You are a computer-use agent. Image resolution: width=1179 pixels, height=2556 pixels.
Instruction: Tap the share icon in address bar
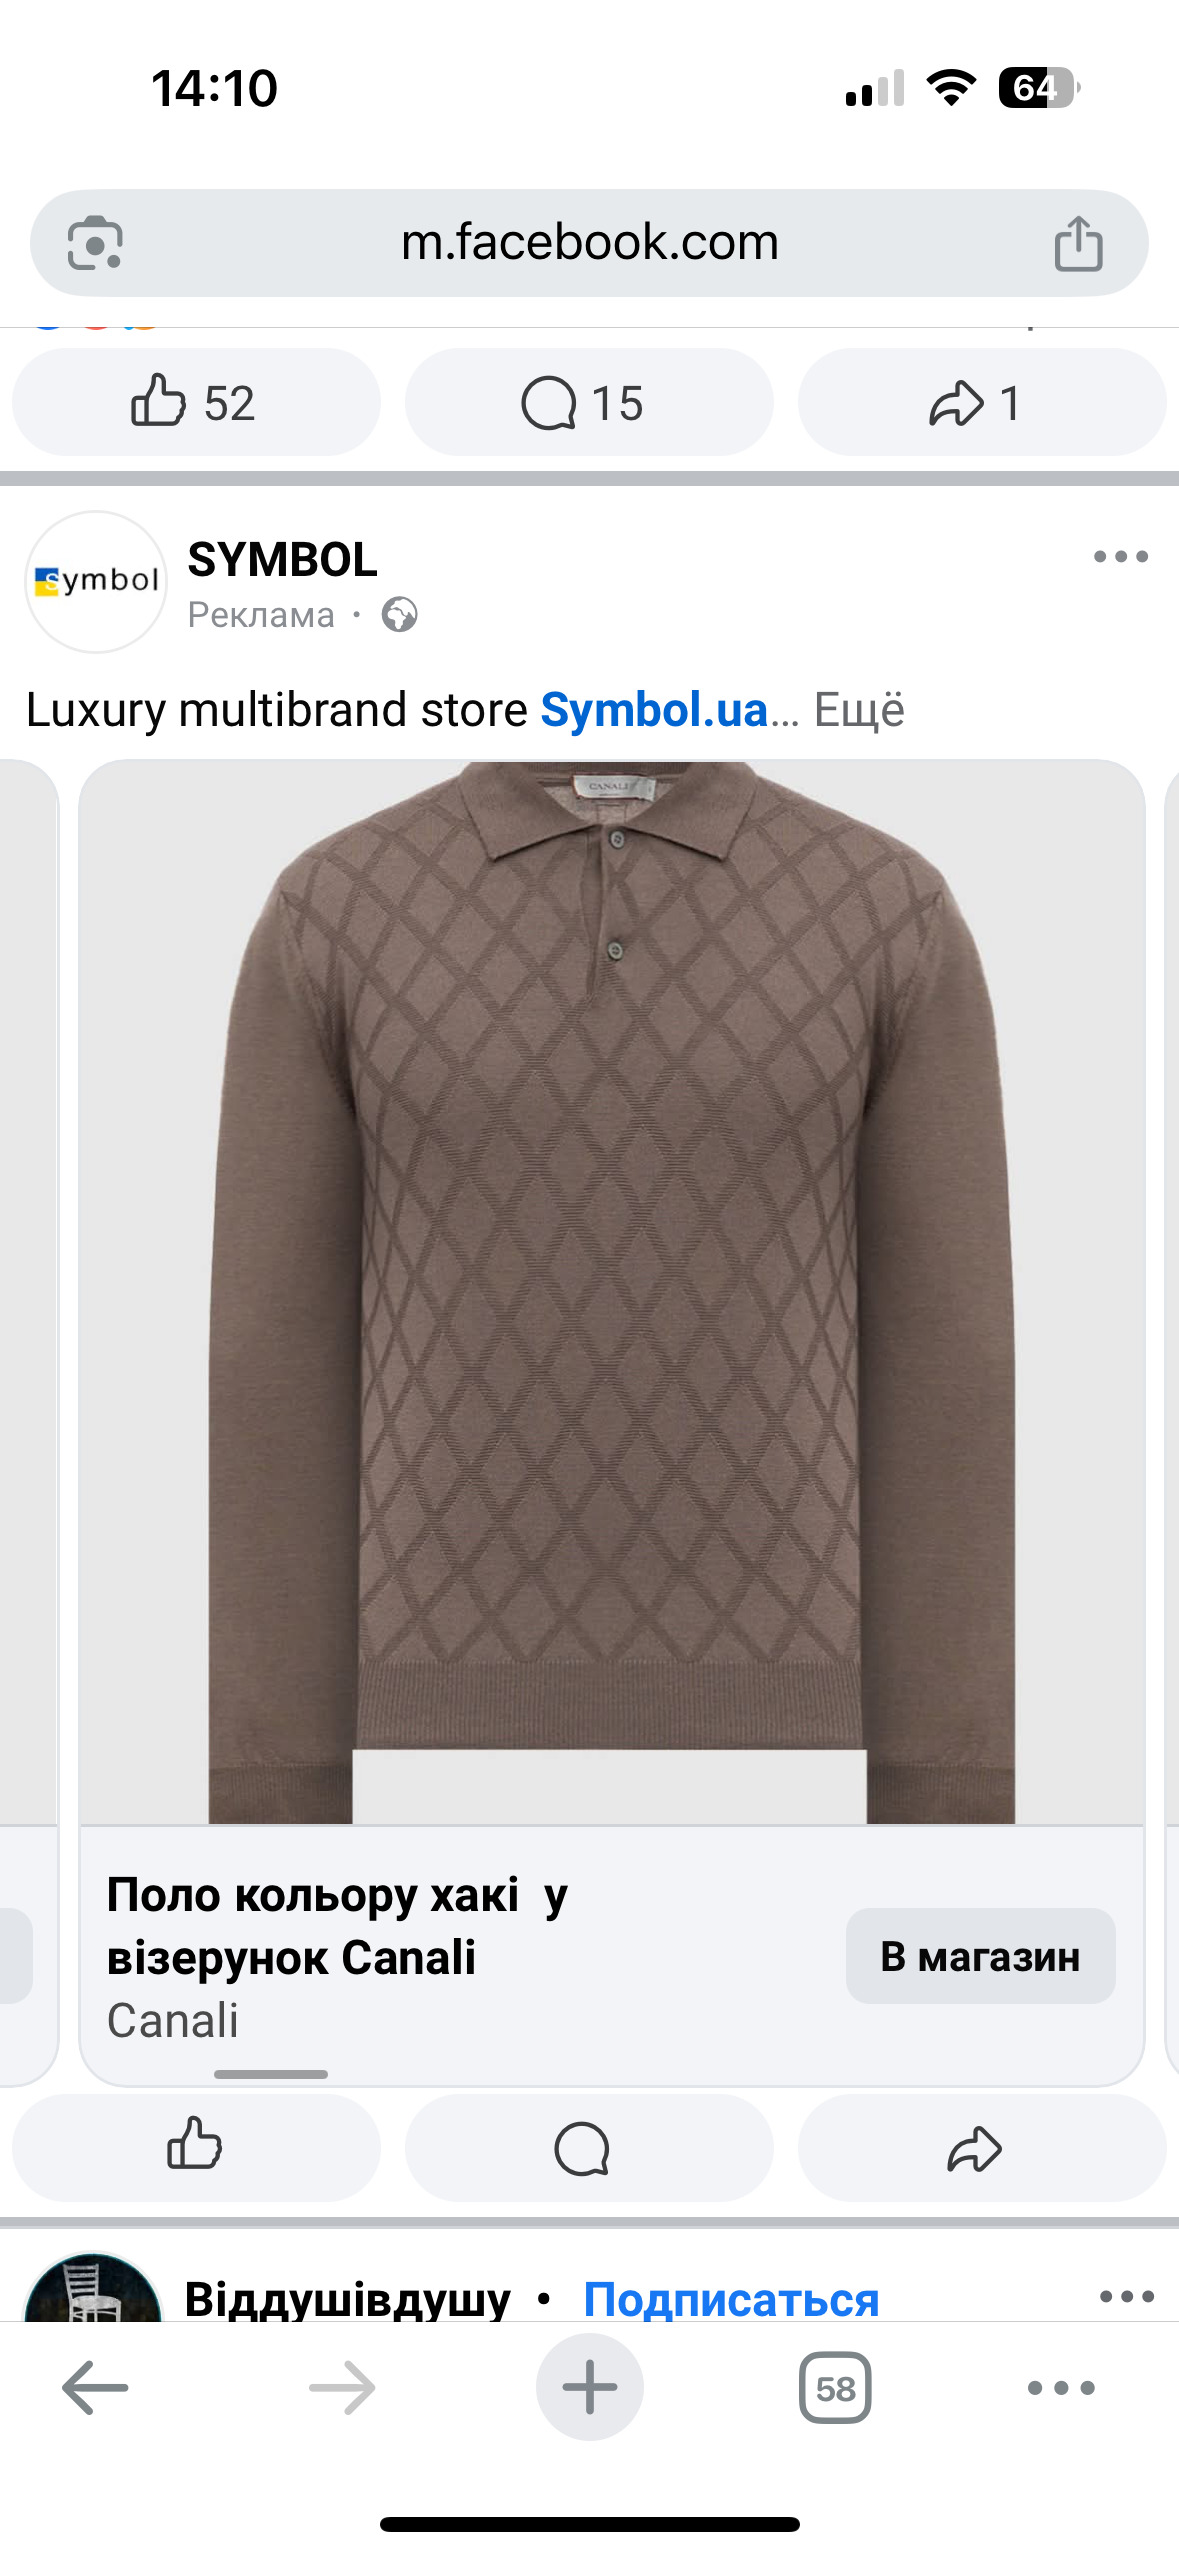click(x=1078, y=243)
